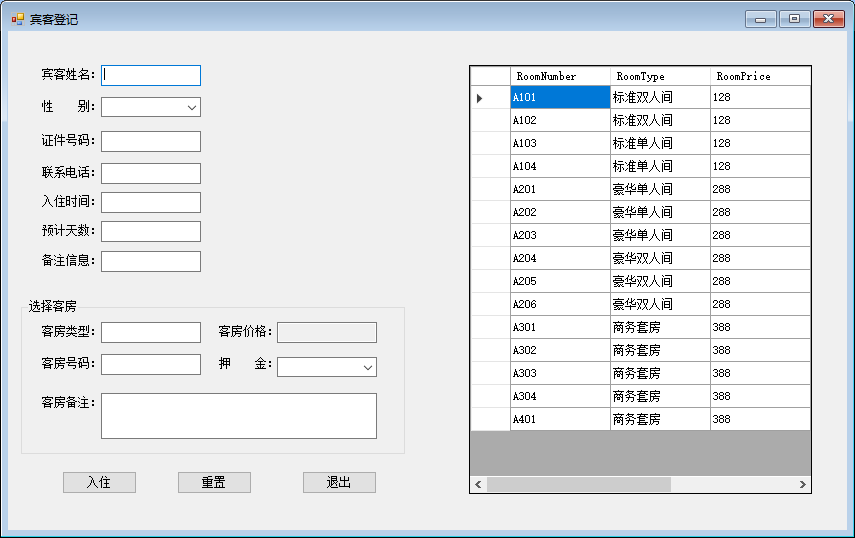This screenshot has height=538, width=855.
Task: Select the 预计天数 text box
Action: pyautogui.click(x=151, y=231)
